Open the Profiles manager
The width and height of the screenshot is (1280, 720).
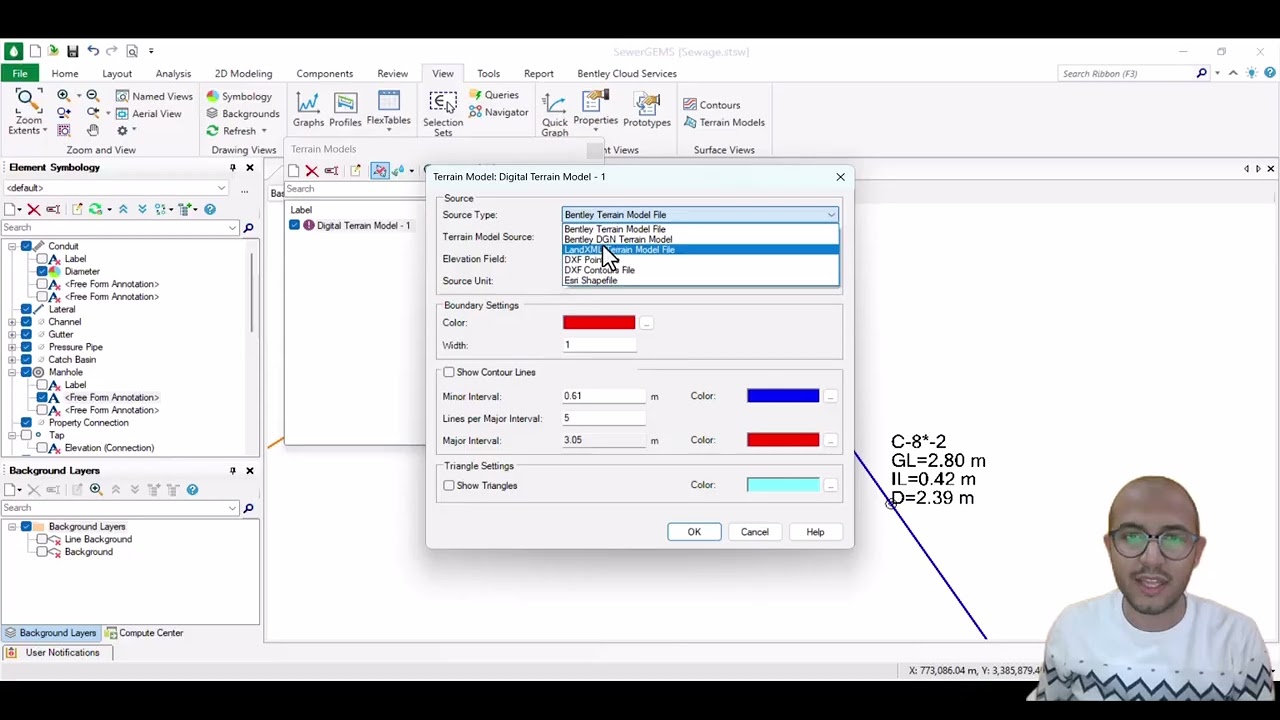tap(345, 108)
